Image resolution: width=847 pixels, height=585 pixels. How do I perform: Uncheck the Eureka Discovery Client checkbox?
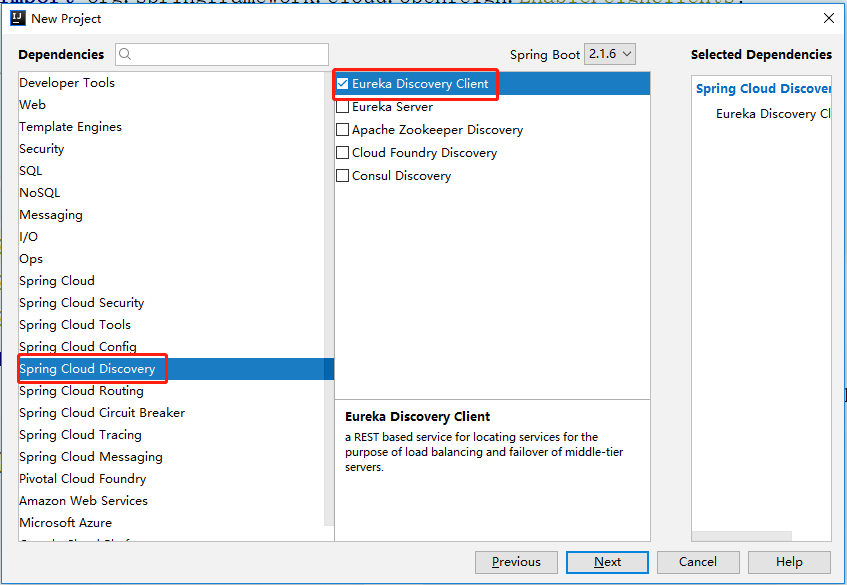[x=342, y=84]
